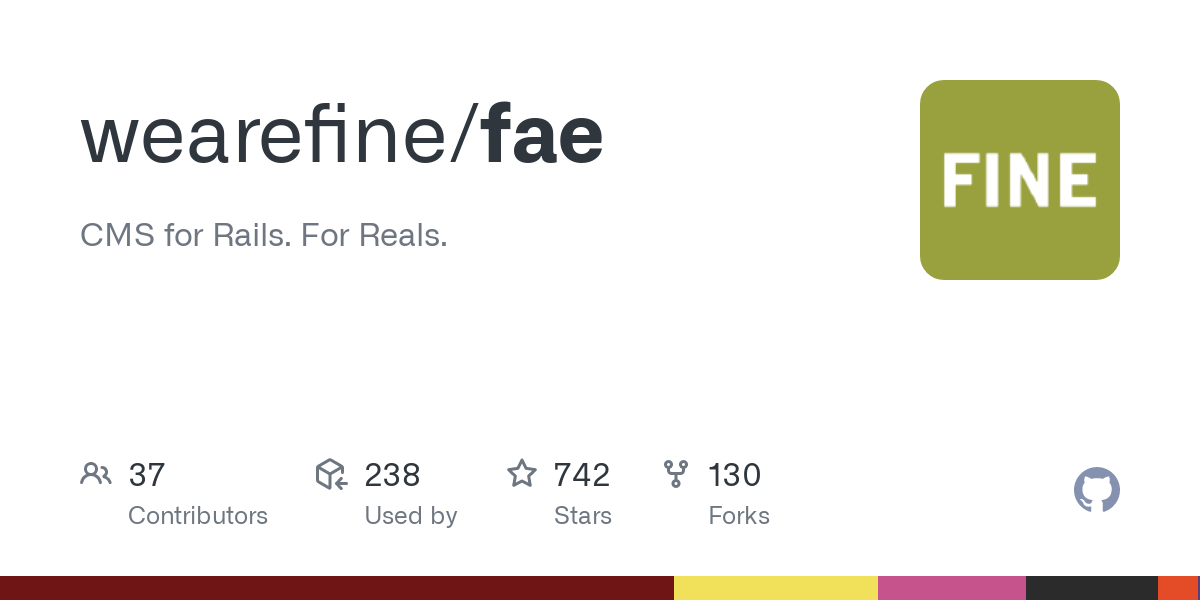Click the Forks branch icon
This screenshot has height=600, width=1200.
pyautogui.click(x=677, y=474)
